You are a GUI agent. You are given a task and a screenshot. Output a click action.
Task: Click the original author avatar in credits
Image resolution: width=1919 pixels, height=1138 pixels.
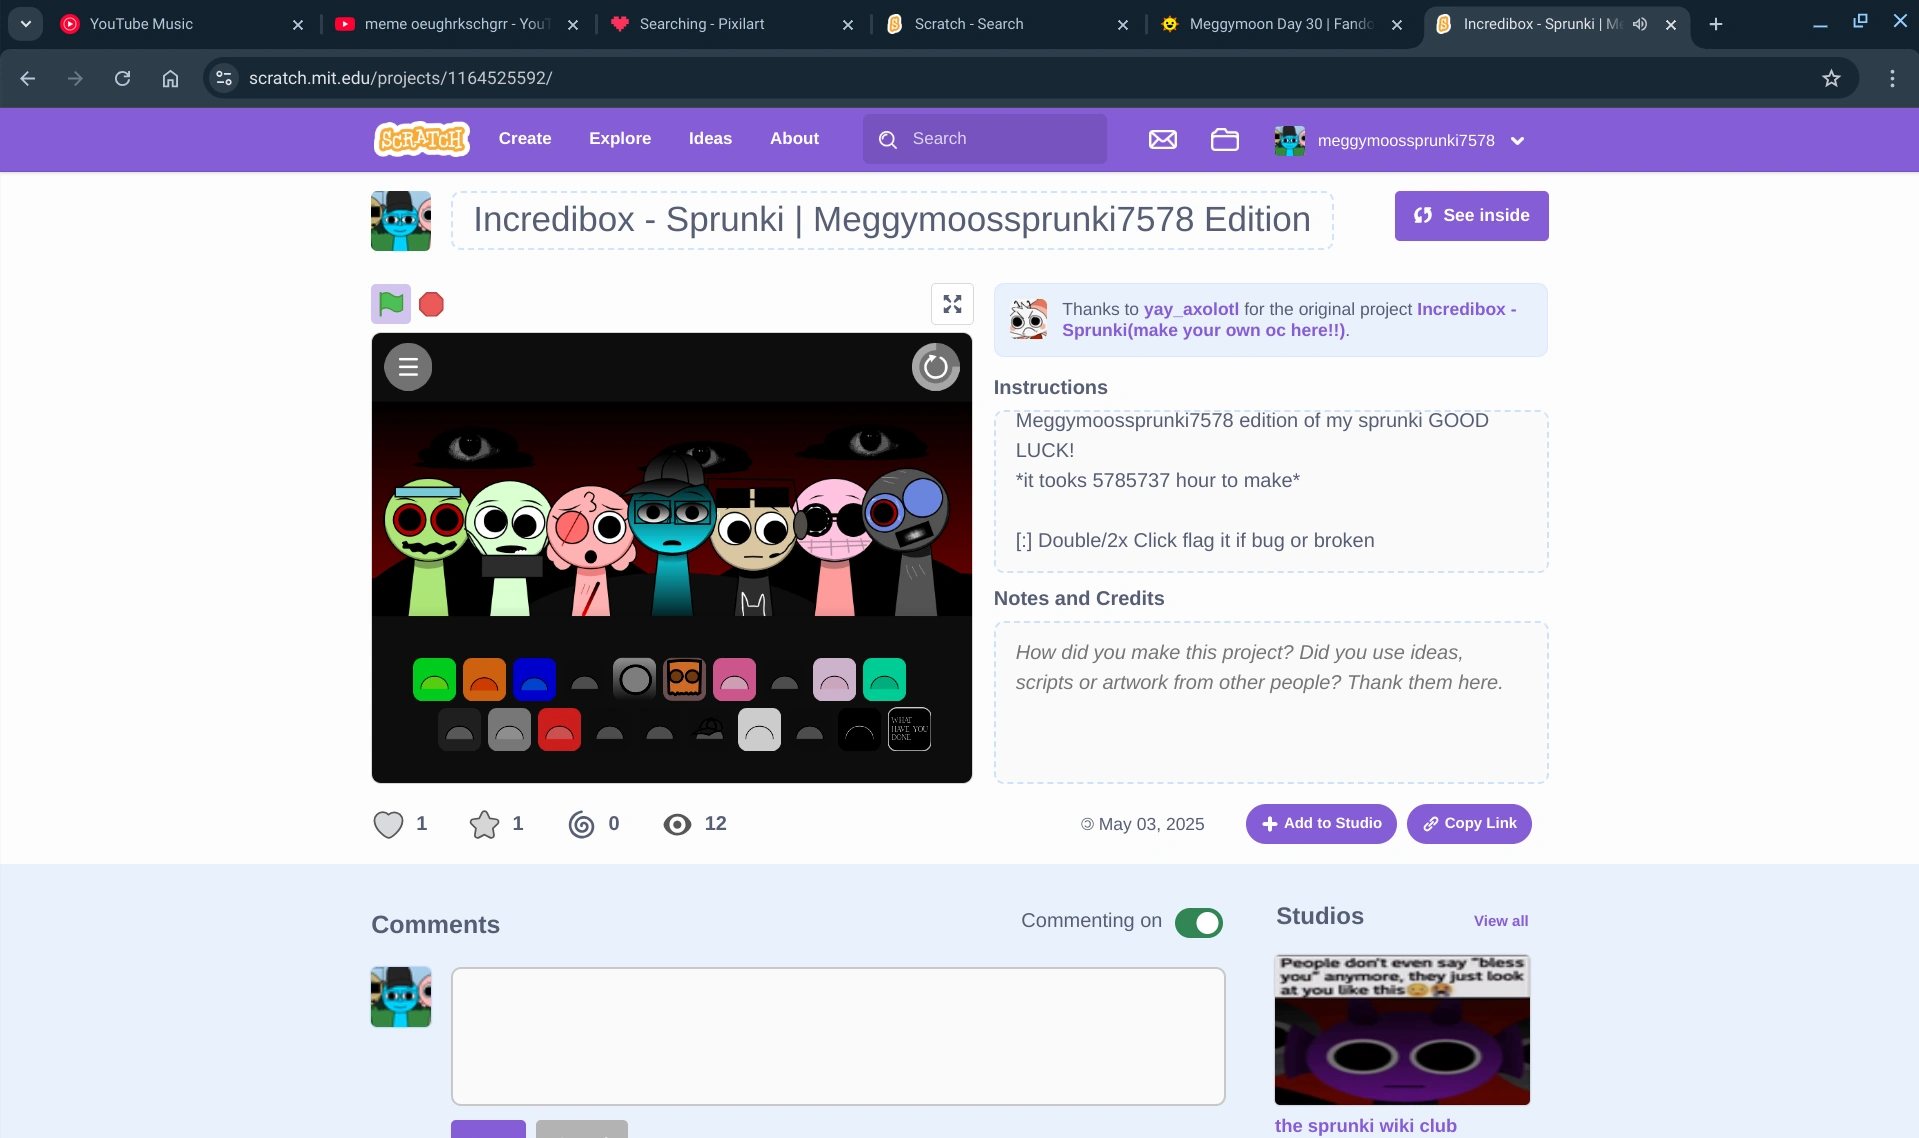(1028, 320)
